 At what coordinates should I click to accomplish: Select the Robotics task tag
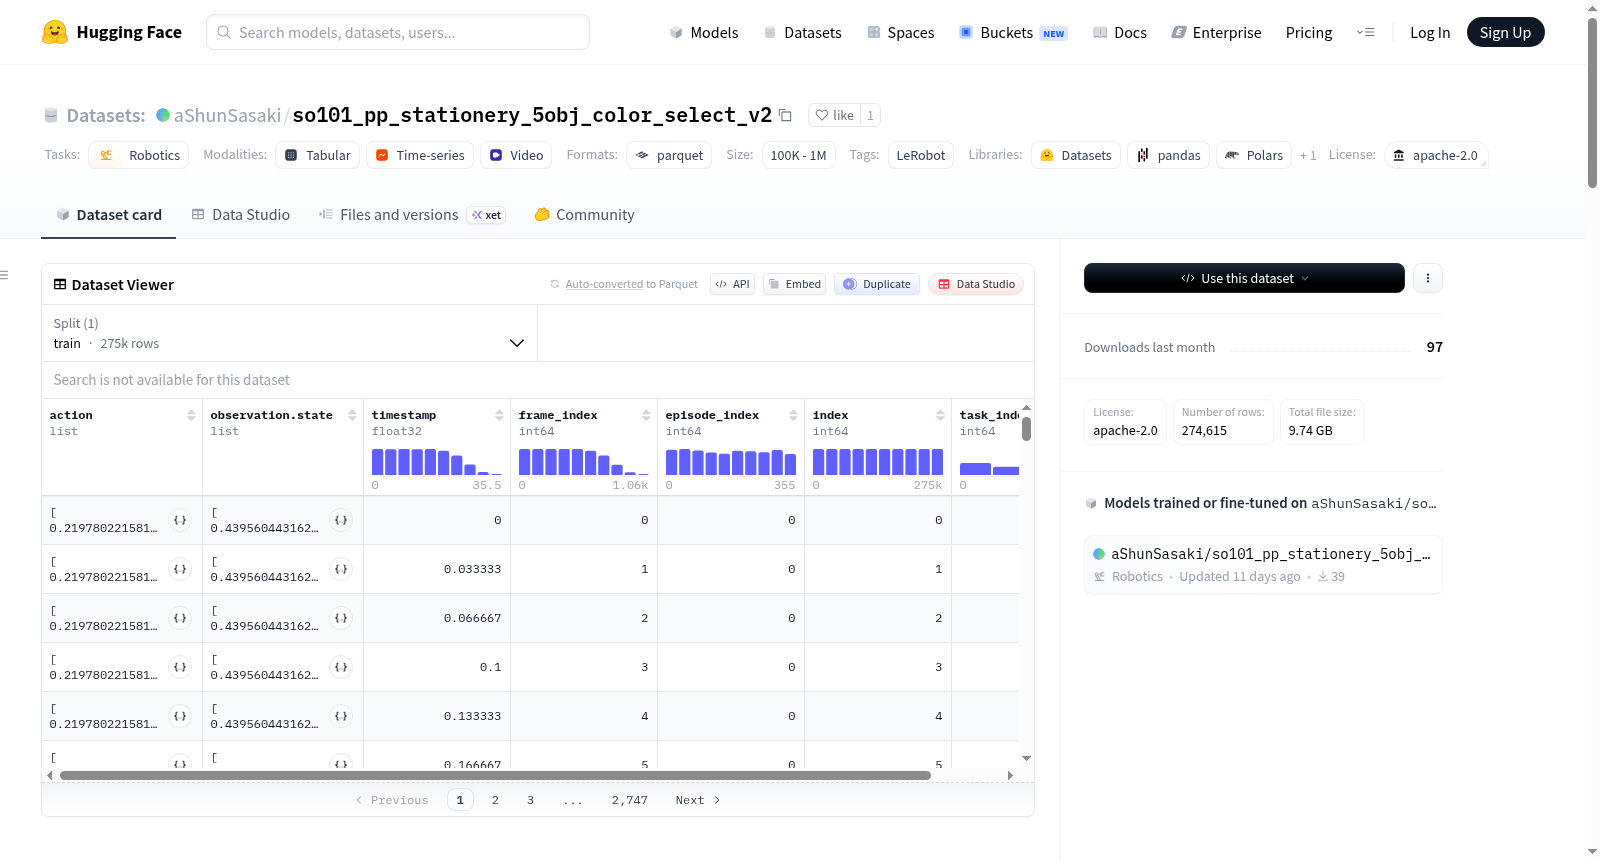click(x=139, y=155)
